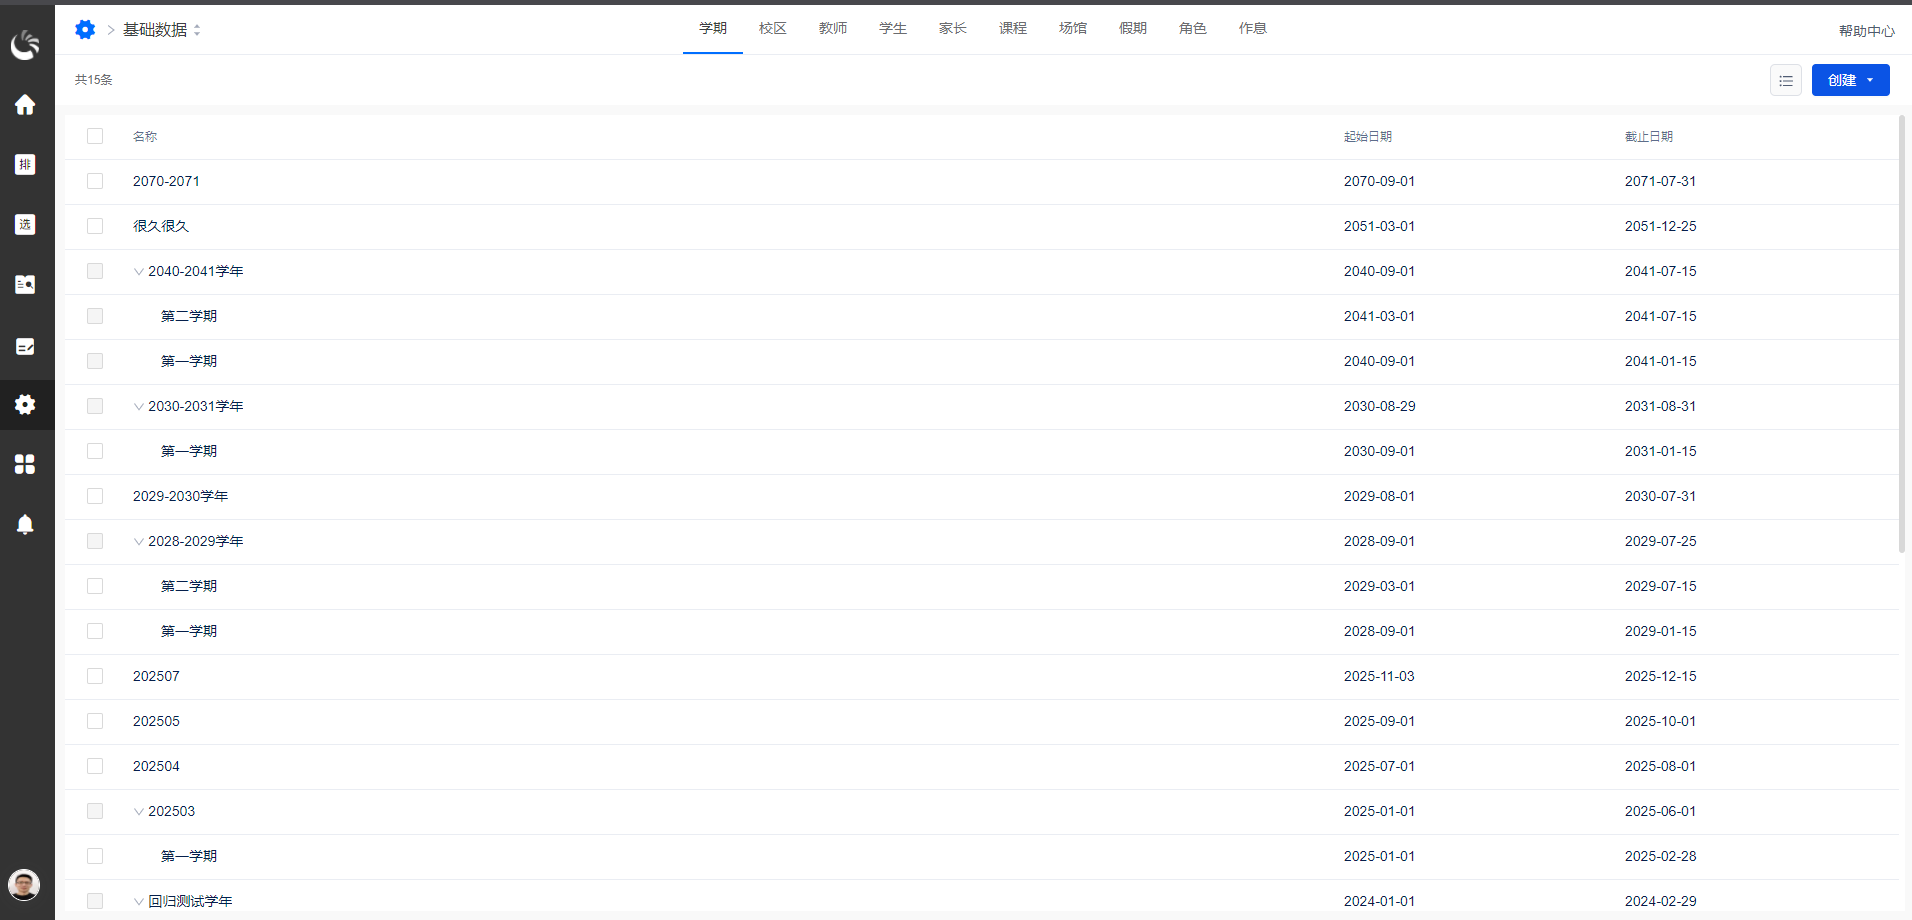Open the 帮助中心 link
The width and height of the screenshot is (1912, 920).
[1866, 31]
